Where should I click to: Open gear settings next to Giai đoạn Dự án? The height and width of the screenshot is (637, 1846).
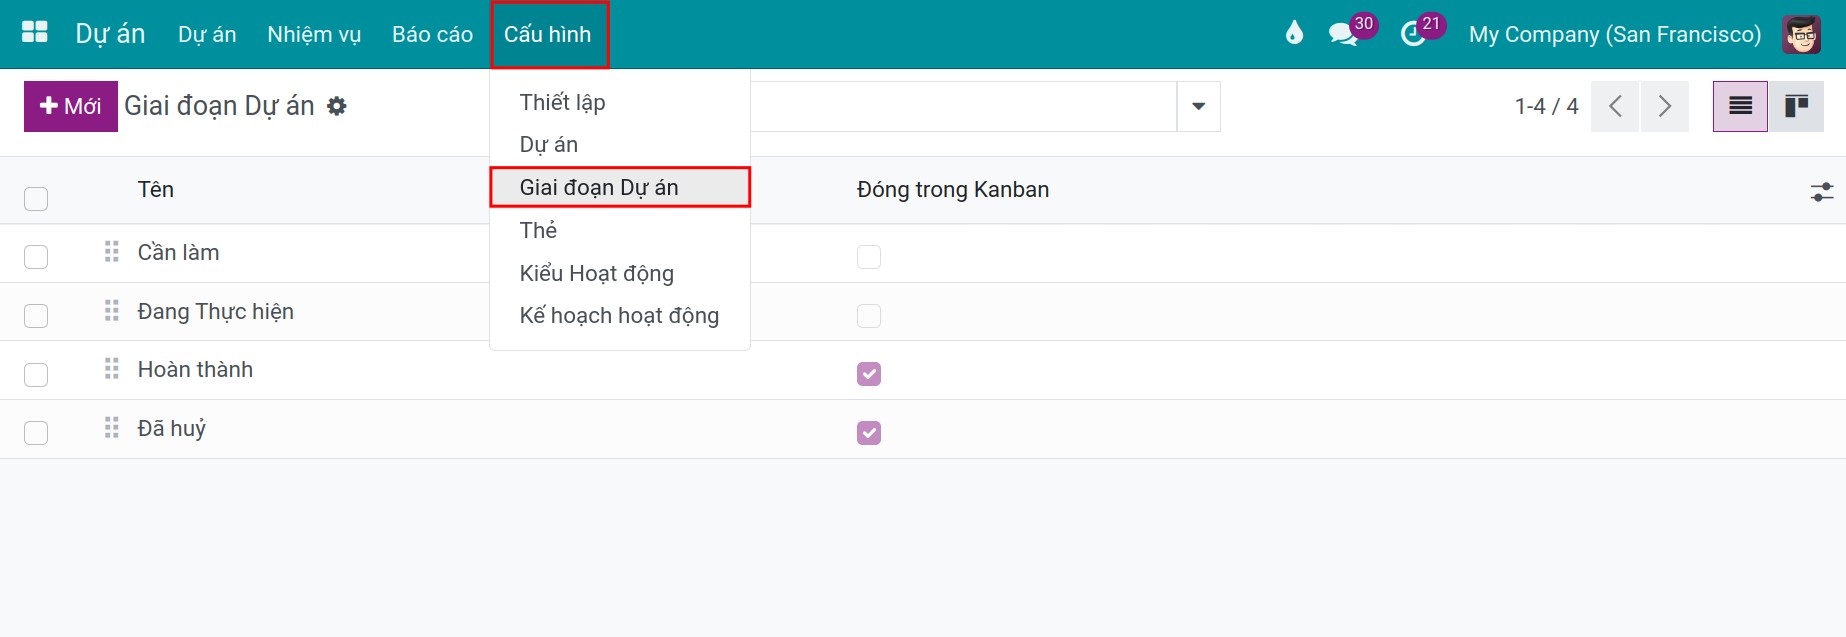pos(337,106)
